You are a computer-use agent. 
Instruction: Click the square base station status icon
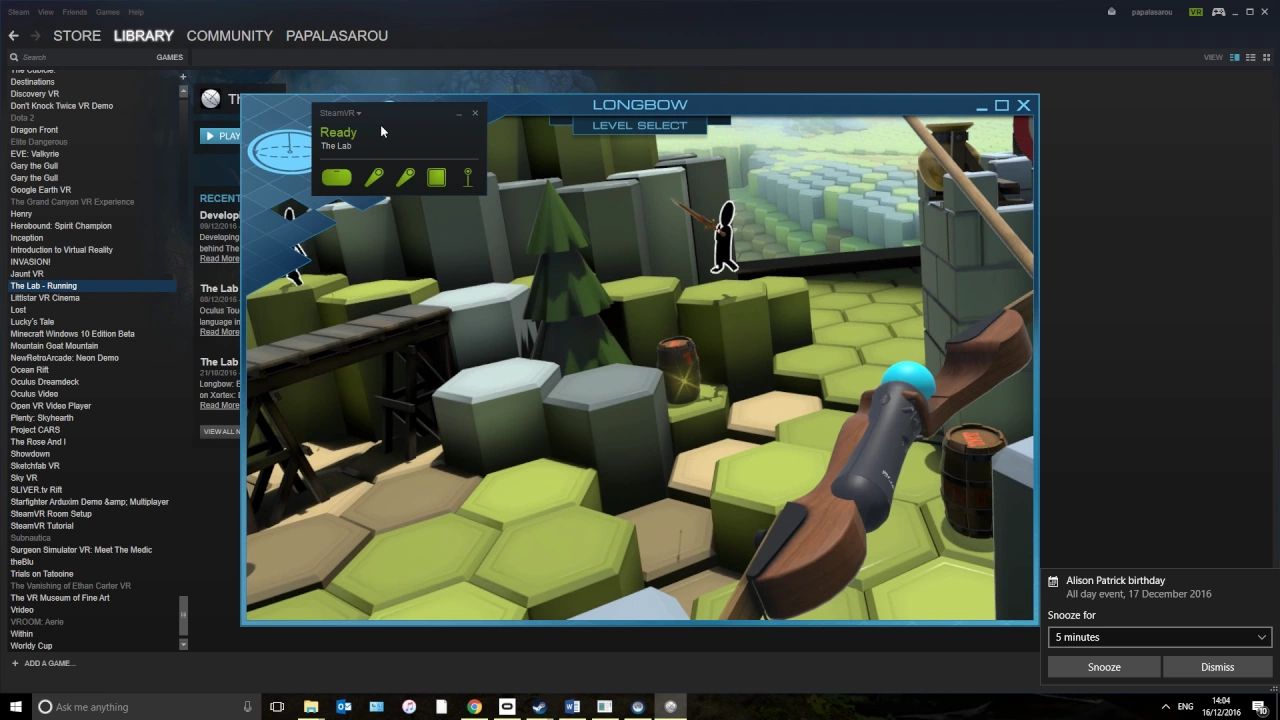pos(436,177)
